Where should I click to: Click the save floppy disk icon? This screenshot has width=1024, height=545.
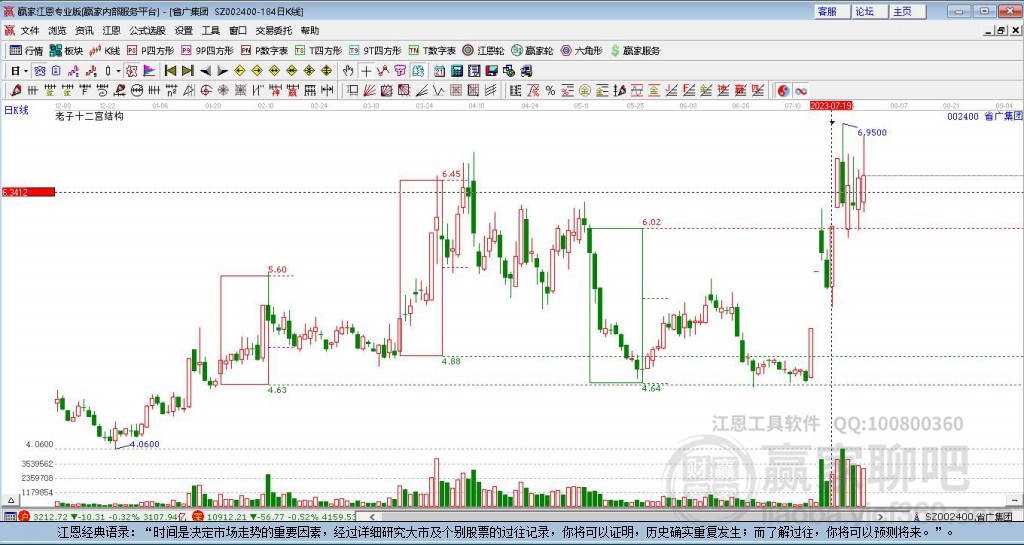[x=491, y=70]
